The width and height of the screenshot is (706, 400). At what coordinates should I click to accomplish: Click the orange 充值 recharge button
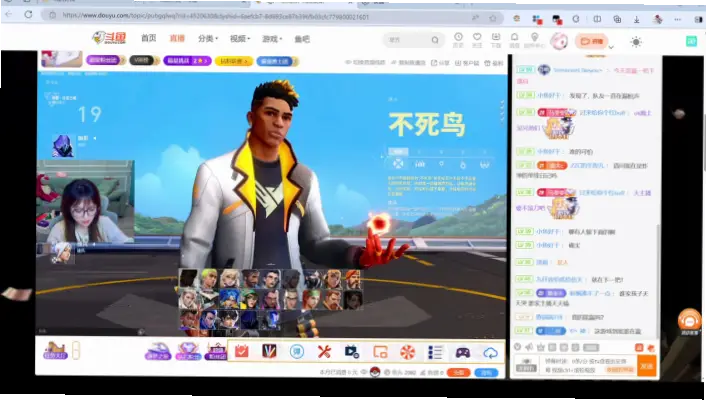(459, 373)
